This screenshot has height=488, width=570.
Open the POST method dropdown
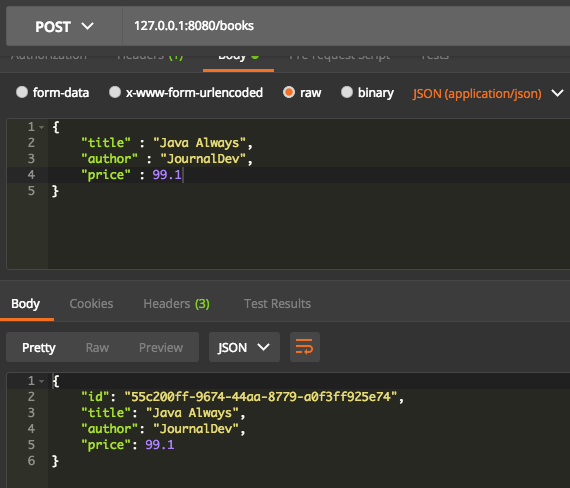pyautogui.click(x=64, y=26)
